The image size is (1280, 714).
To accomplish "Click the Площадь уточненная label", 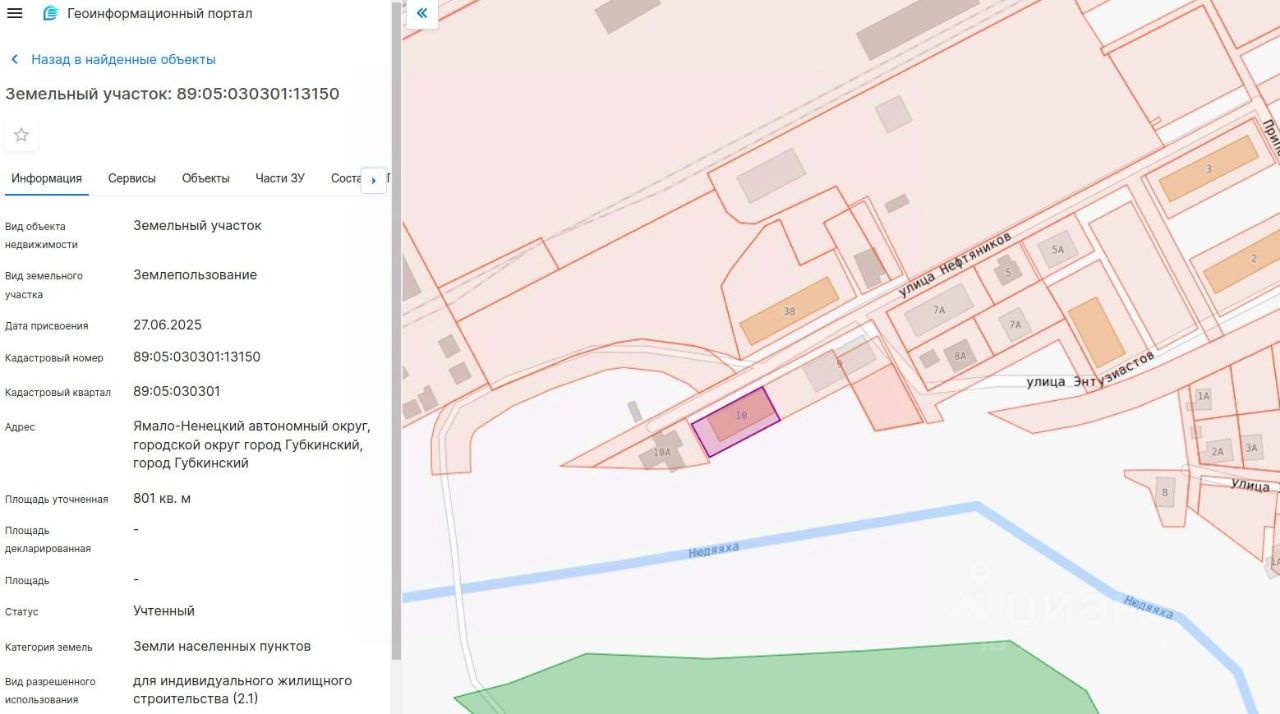I will [x=56, y=499].
